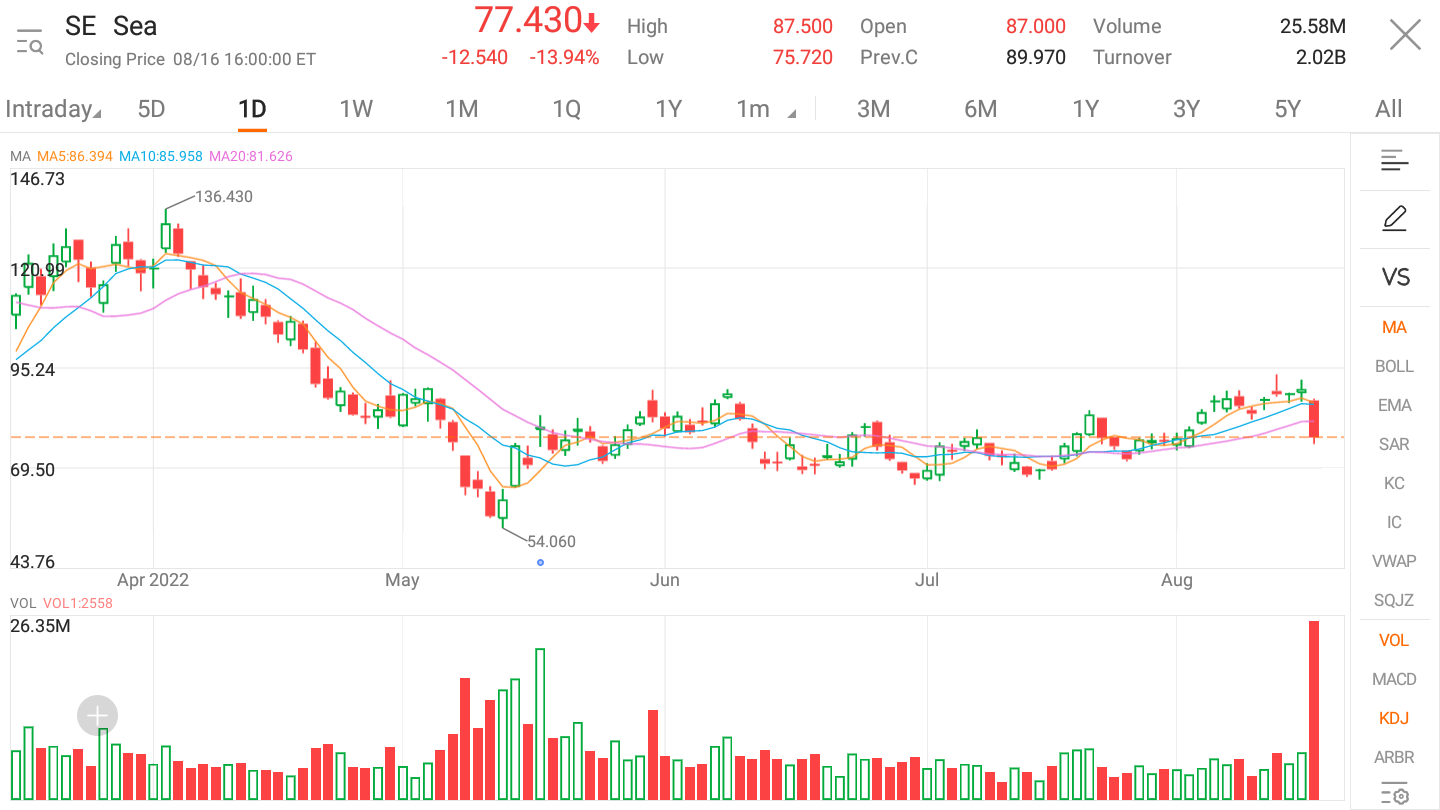Open the chart list menu icon
The image size is (1440, 810).
[1394, 160]
